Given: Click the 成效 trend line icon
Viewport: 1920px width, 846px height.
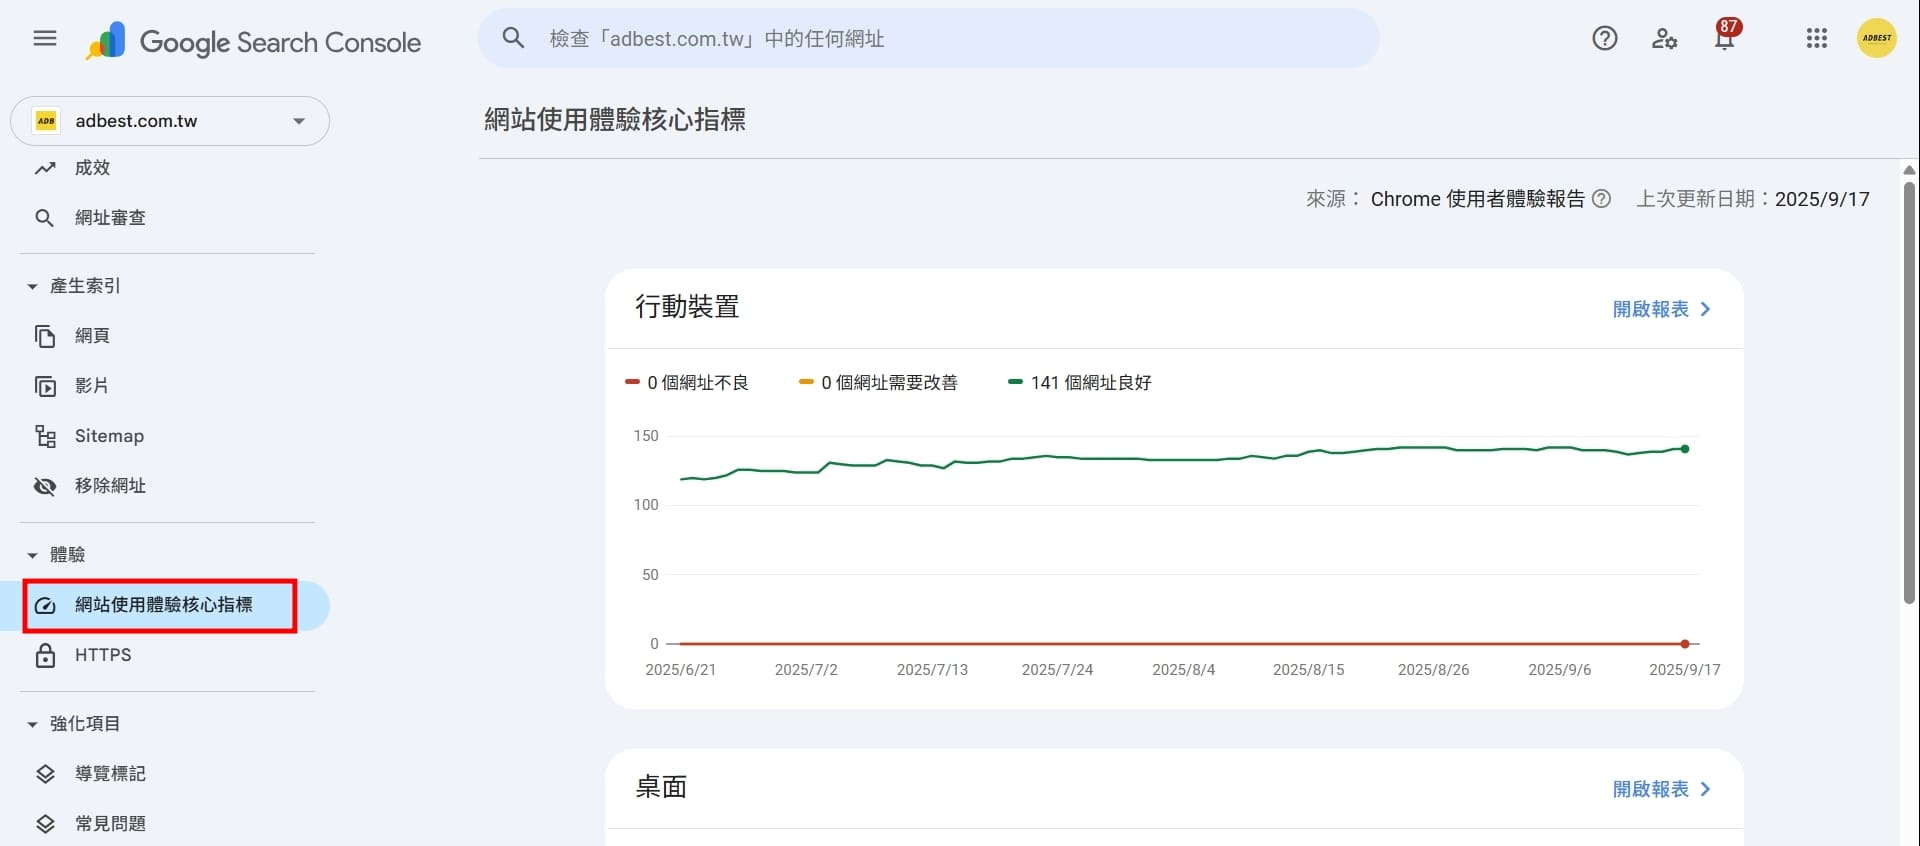Looking at the screenshot, I should [x=45, y=168].
